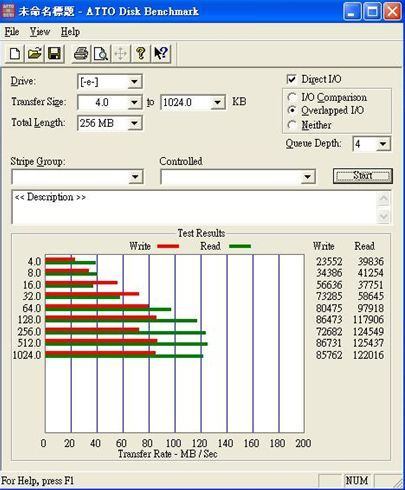This screenshot has width=405, height=490.
Task: Expand the Drive dropdown showing [-e-]
Action: [134, 82]
